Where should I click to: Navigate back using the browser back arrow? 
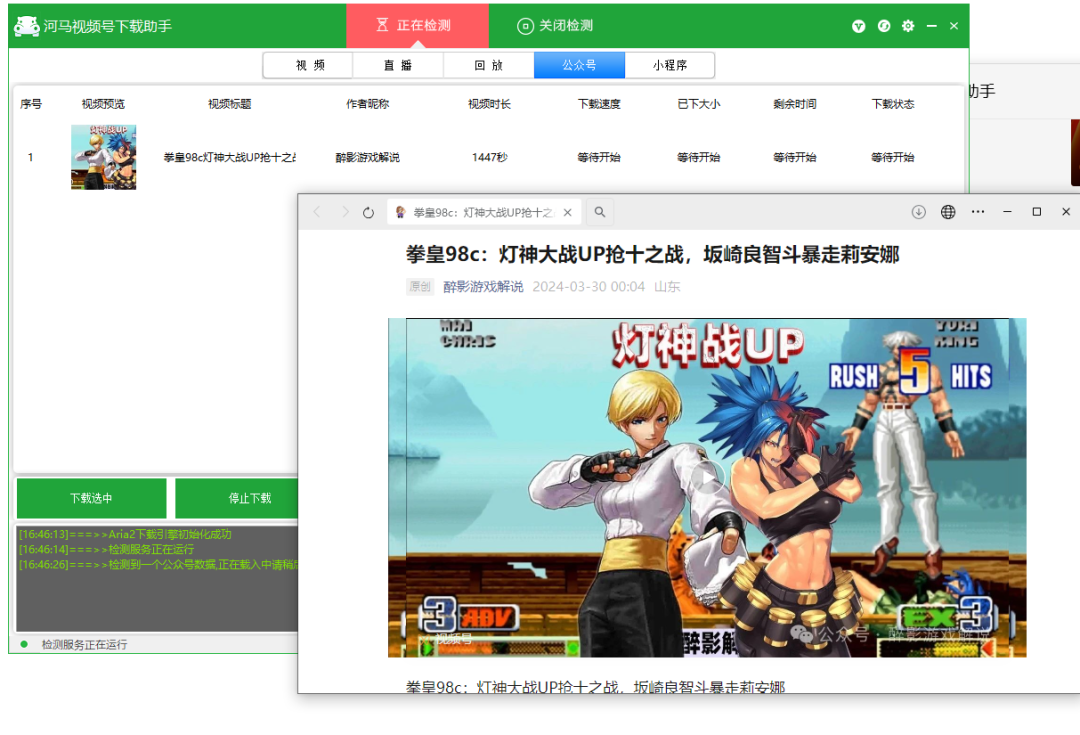(x=317, y=212)
